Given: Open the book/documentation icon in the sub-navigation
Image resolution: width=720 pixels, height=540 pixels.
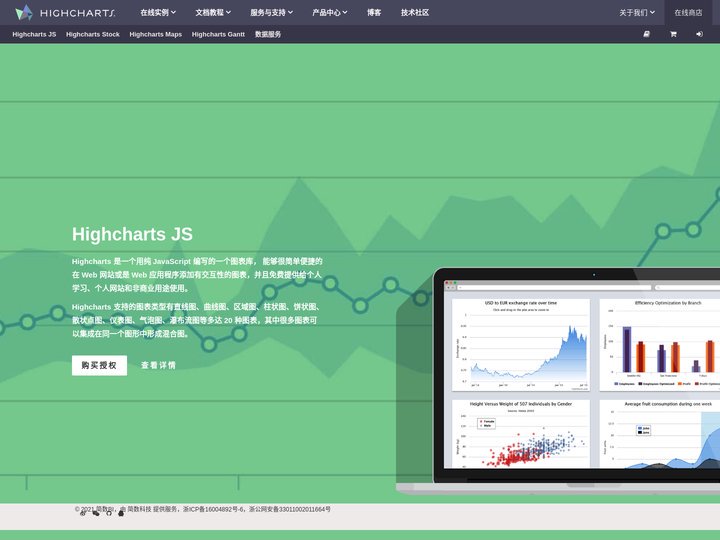Looking at the screenshot, I should pos(647,34).
